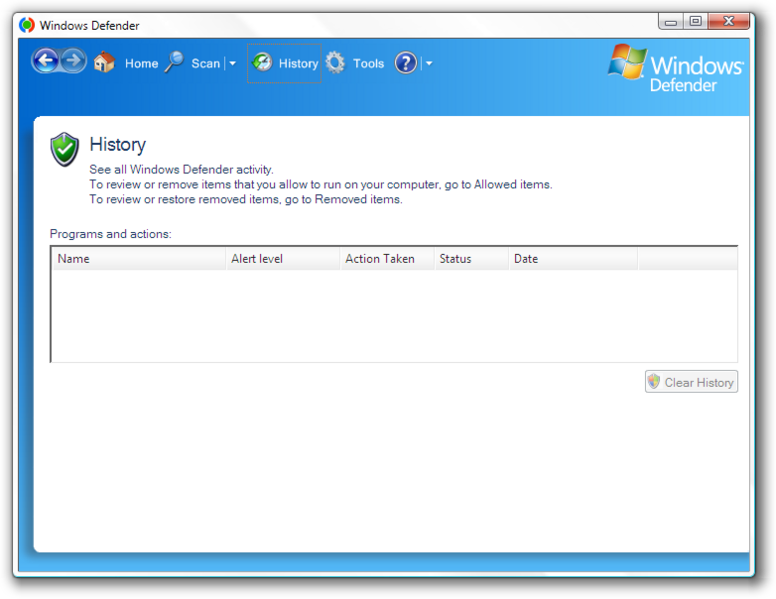The image size is (776, 599).
Task: Sort list by Name column header
Action: pos(139,258)
